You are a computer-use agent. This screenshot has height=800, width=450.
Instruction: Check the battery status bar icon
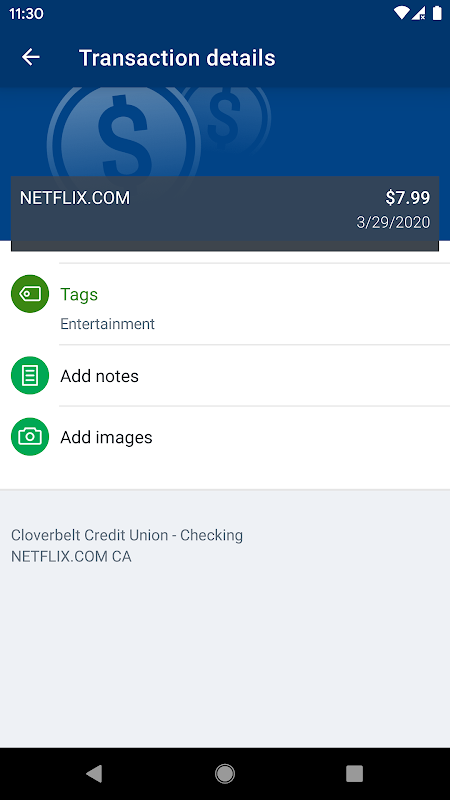tap(437, 13)
